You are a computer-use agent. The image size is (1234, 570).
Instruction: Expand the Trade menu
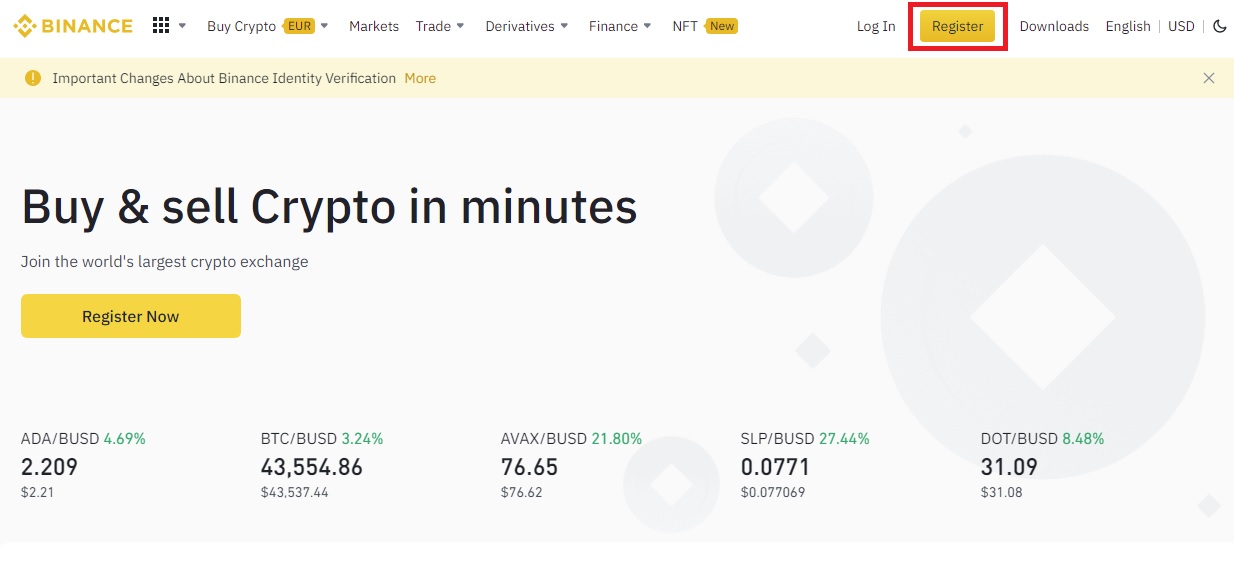coord(440,26)
